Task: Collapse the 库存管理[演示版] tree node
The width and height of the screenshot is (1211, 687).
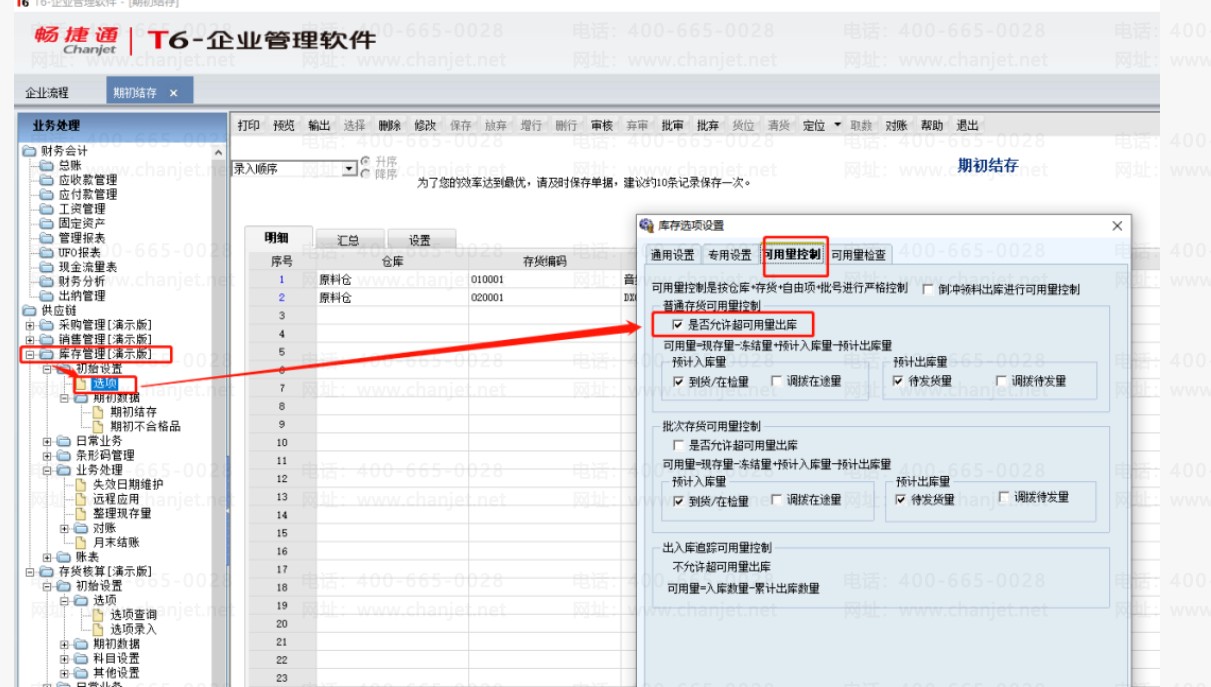Action: click(x=30, y=354)
